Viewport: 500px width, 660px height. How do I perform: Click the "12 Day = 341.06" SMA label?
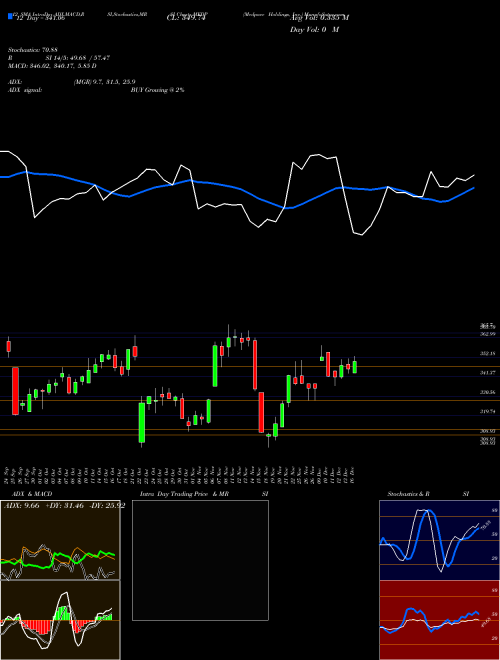pos(40,19)
